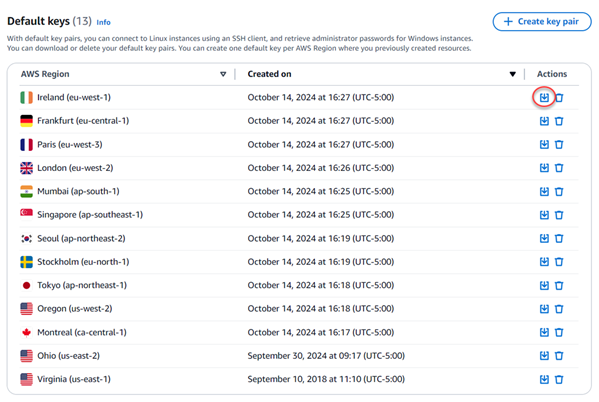The width and height of the screenshot is (599, 402).
Task: Download the Montreal (ca-central-1) key
Action: 544,332
